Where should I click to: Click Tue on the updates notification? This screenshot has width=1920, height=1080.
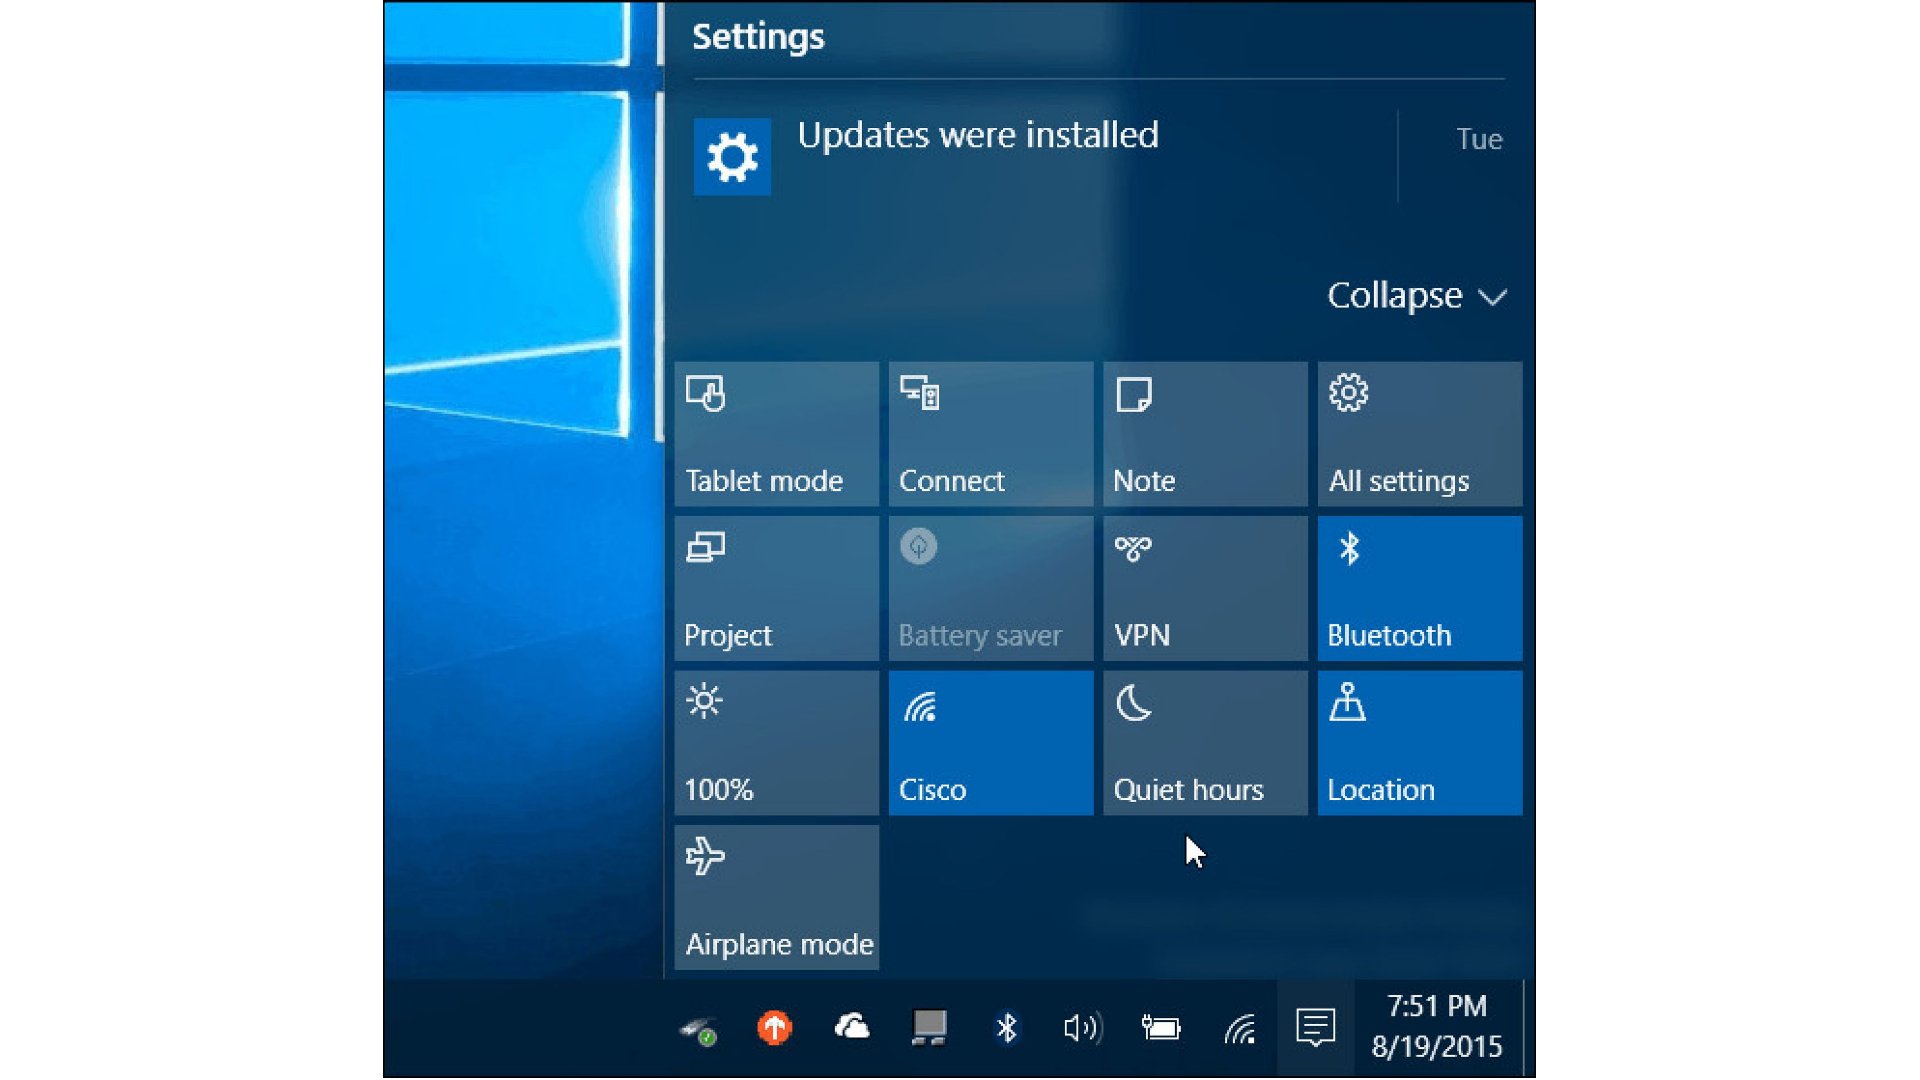(x=1479, y=139)
